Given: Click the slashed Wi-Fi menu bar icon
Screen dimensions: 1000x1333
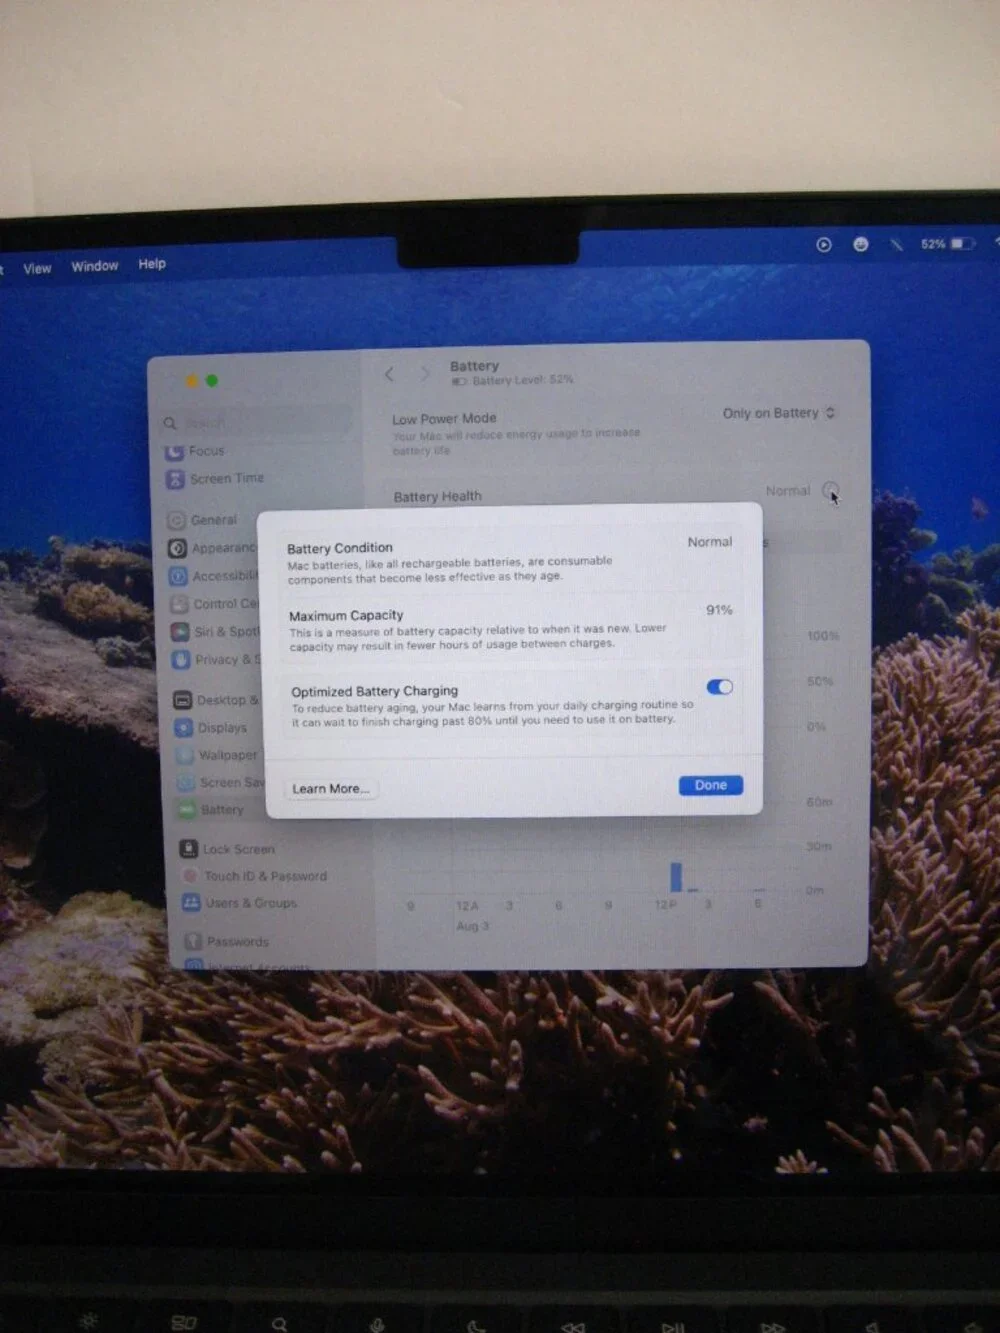Looking at the screenshot, I should pyautogui.click(x=896, y=244).
